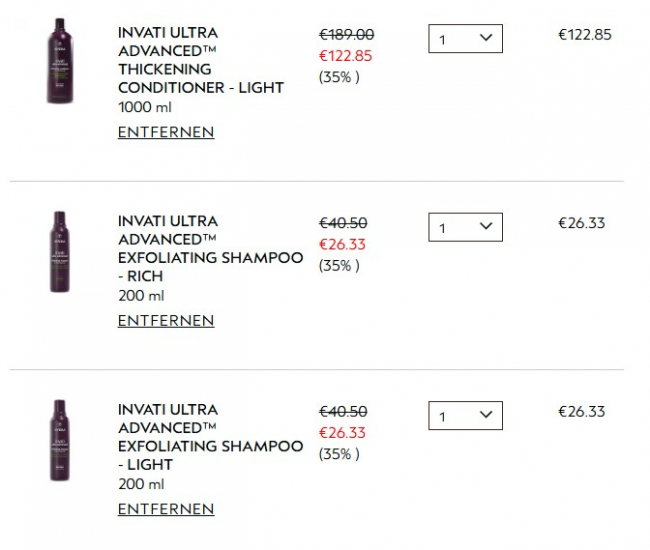Open quantity selector for Exfoliating Shampoo - Rich
Screen dimensions: 650x550
tap(465, 227)
